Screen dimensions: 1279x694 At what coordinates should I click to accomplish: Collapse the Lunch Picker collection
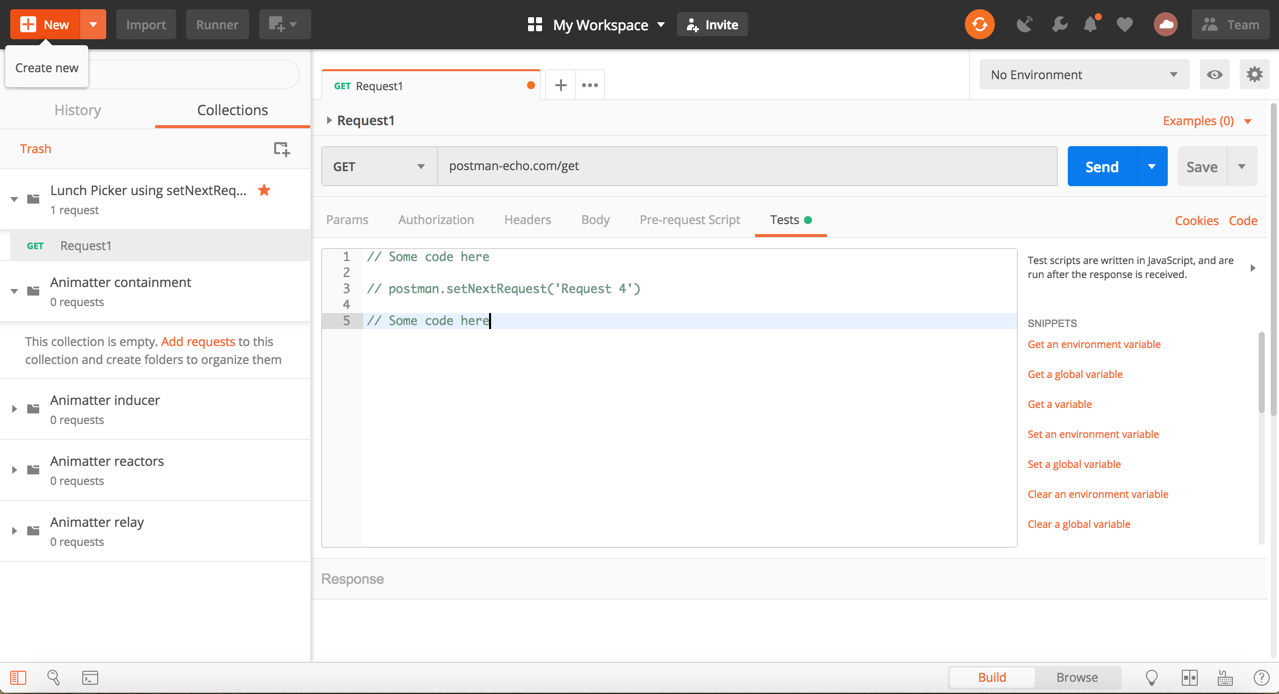point(14,199)
